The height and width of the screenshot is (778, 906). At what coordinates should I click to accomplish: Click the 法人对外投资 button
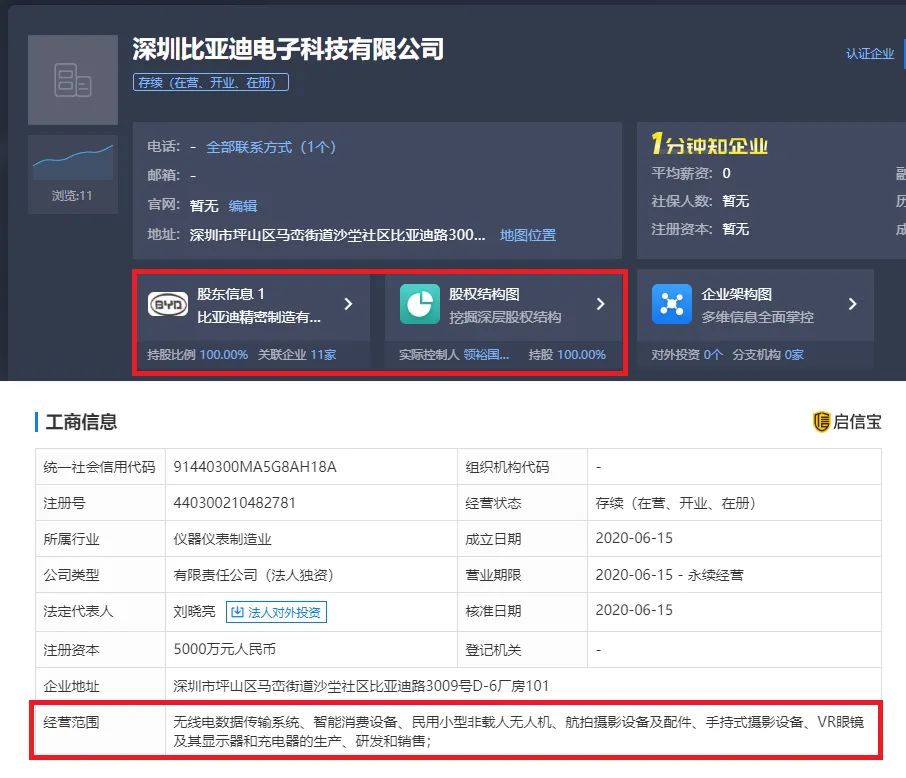click(x=276, y=612)
